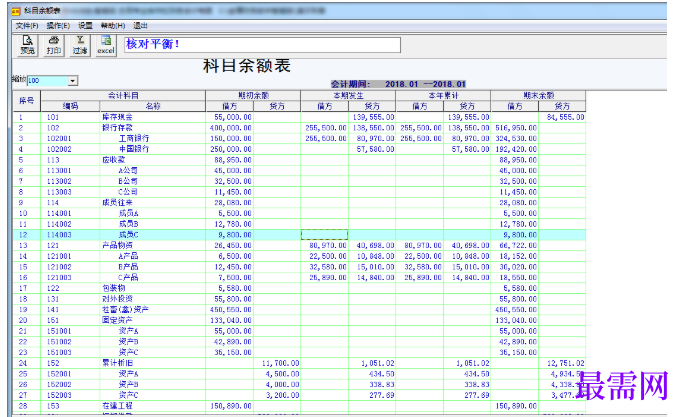
Task: Select the 成员往来 account row
Action: click(299, 203)
